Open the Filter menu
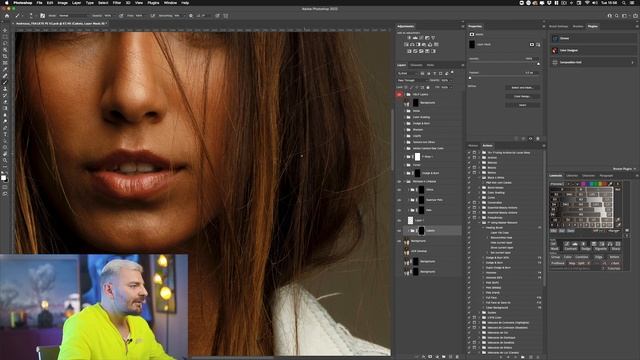Viewport: 640px width, 360px height. pos(117,3)
